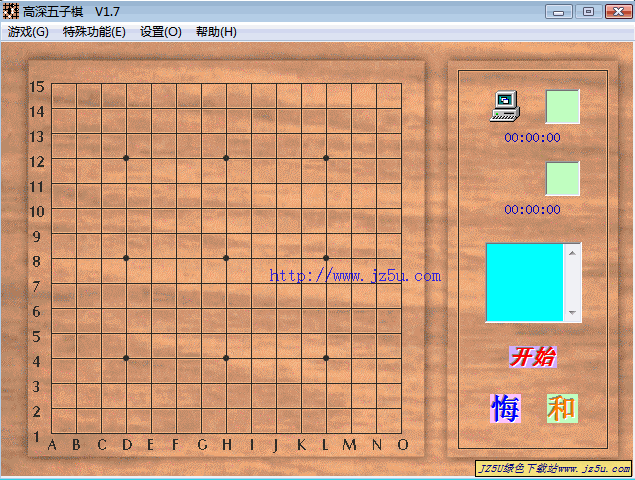The image size is (635, 480).
Task: Open the http://www.jz5u.com link on the board
Action: (355, 276)
